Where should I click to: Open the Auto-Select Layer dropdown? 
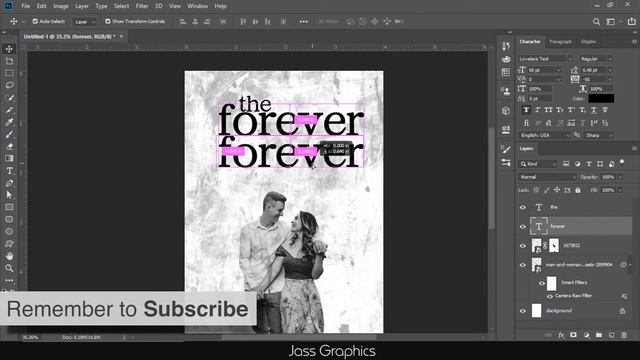[x=84, y=22]
